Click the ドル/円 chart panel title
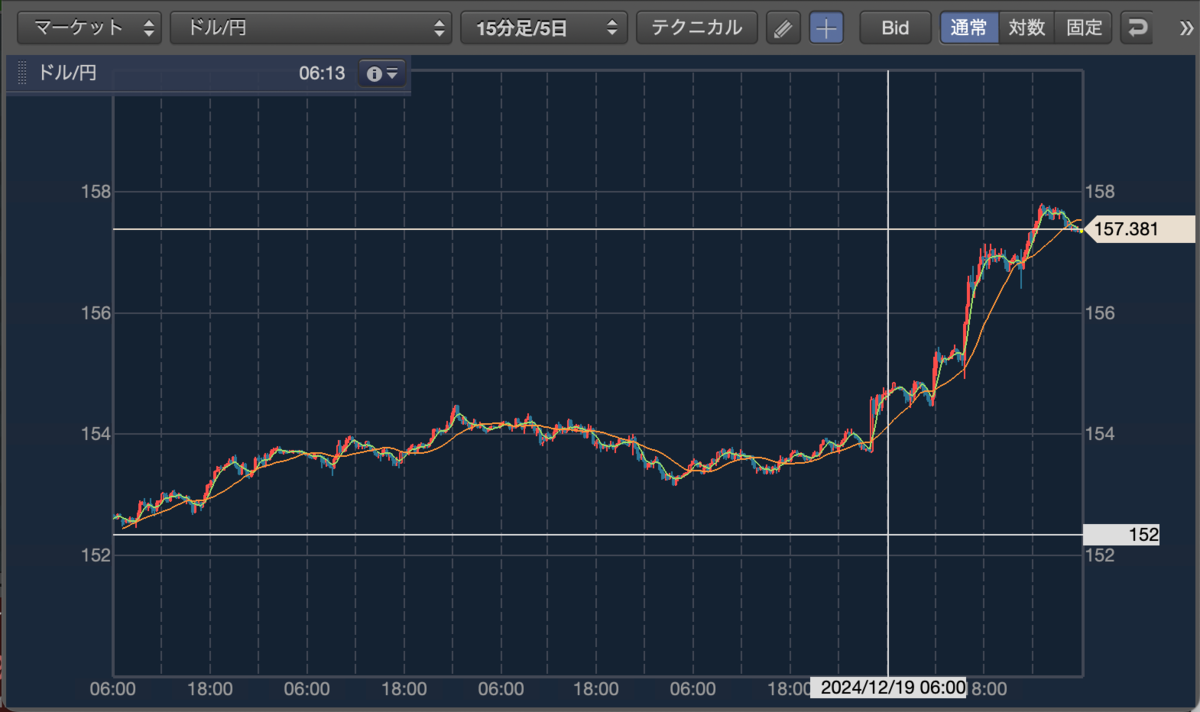The height and width of the screenshot is (712, 1200). (x=67, y=73)
